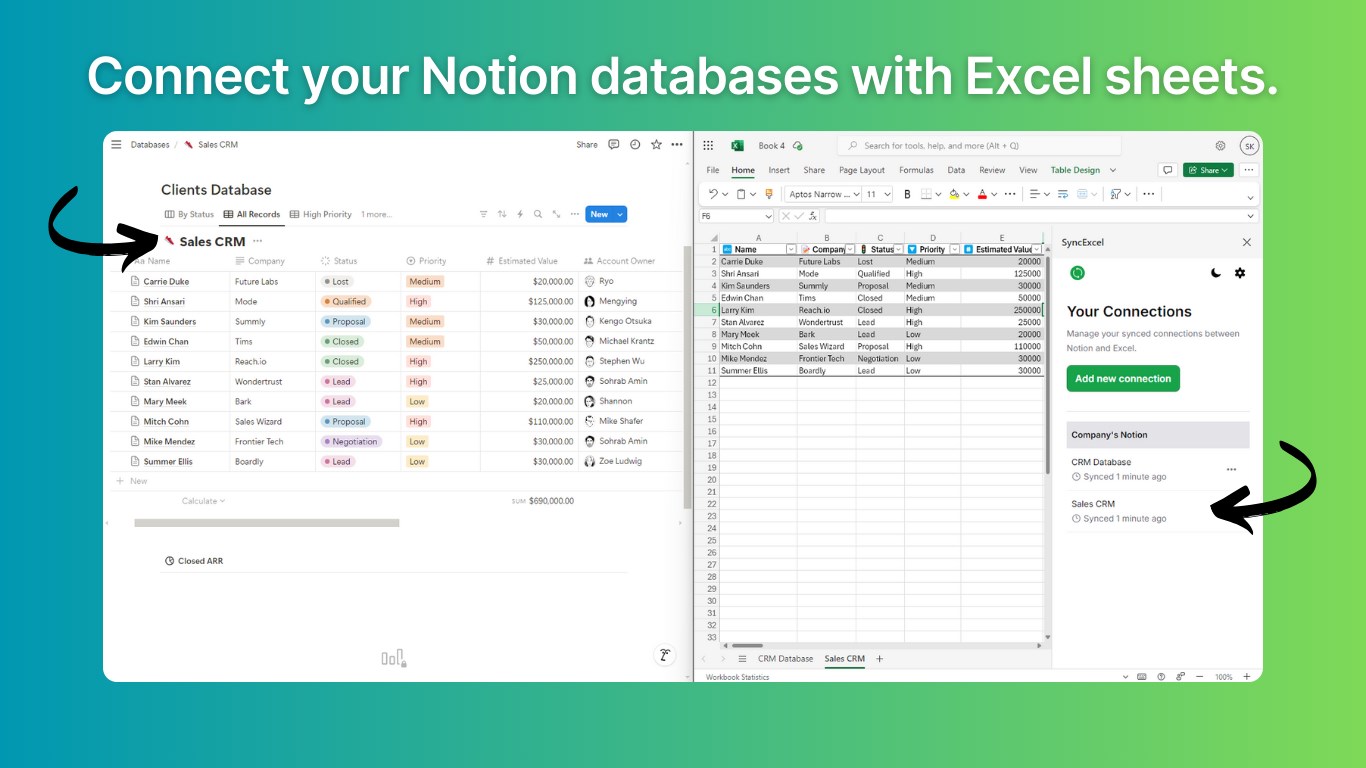Click the Excel logo icon

coord(738,146)
